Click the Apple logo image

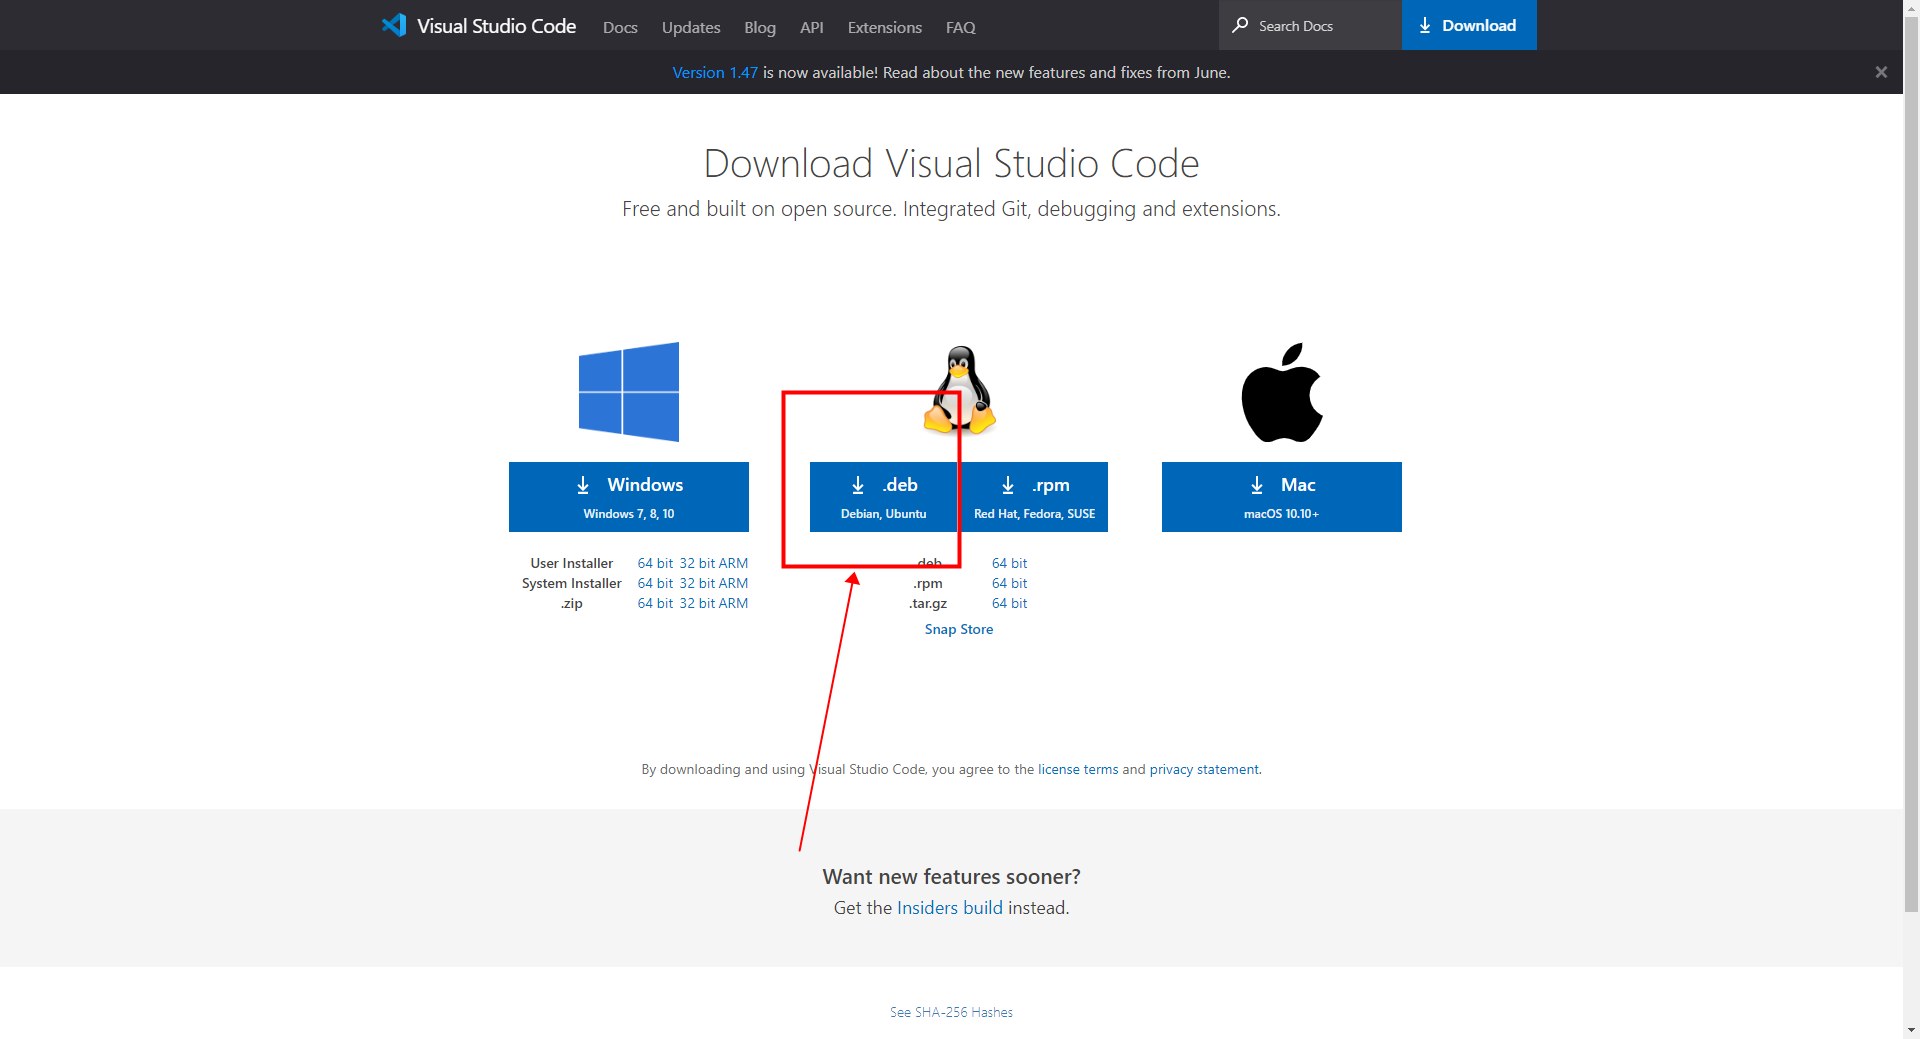[x=1282, y=392]
